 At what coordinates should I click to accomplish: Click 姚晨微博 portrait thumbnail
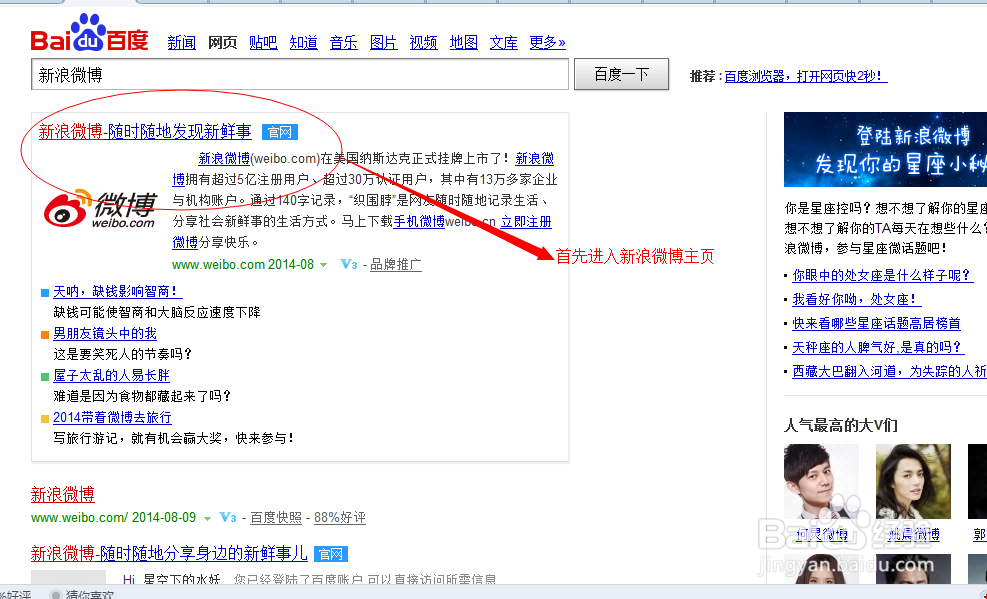click(x=913, y=481)
